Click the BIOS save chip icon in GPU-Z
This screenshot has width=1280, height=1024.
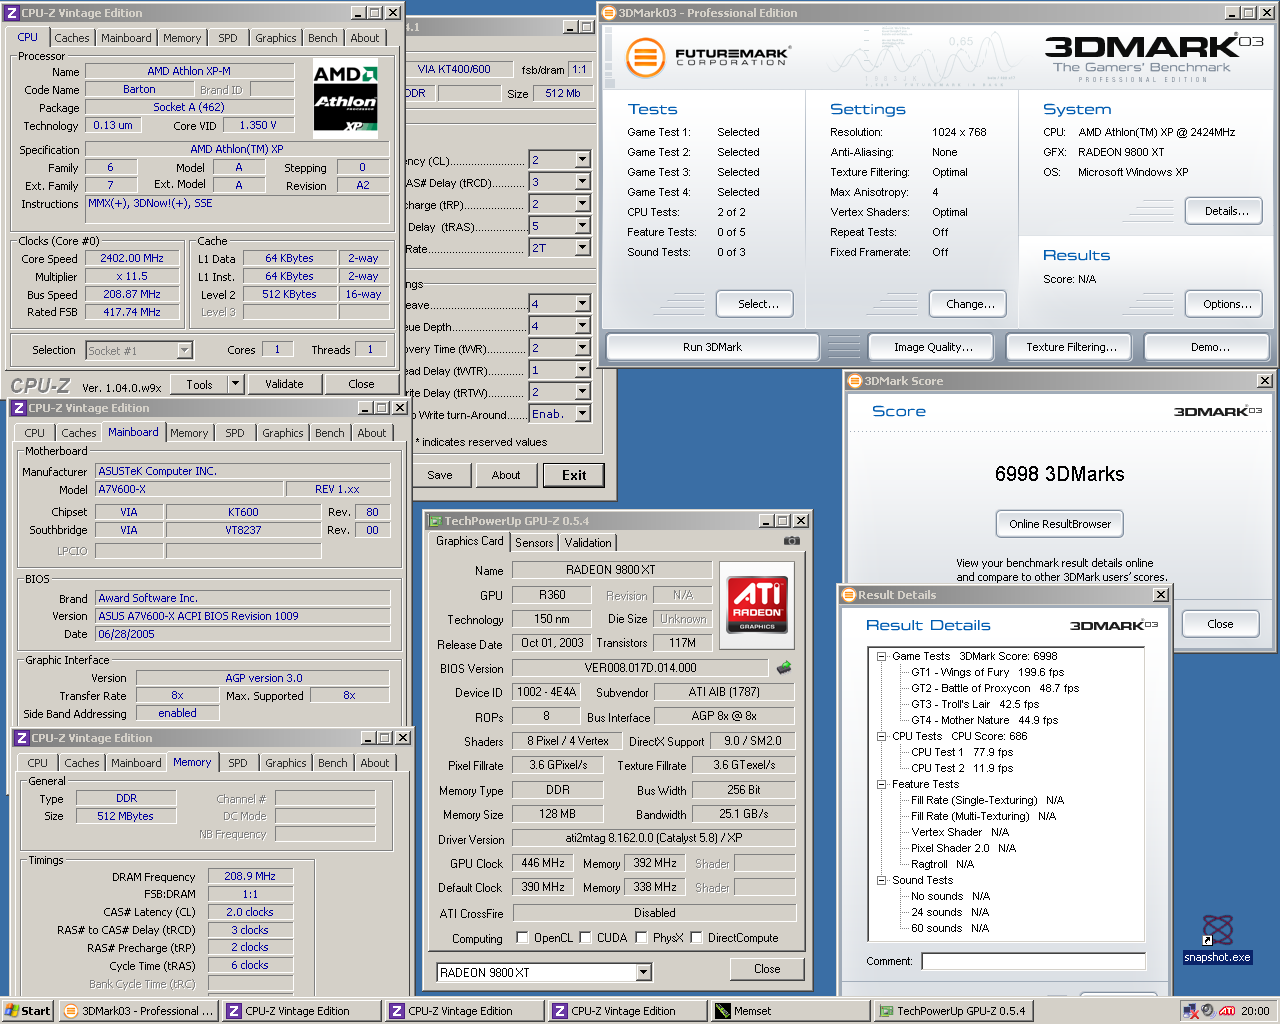pos(784,667)
